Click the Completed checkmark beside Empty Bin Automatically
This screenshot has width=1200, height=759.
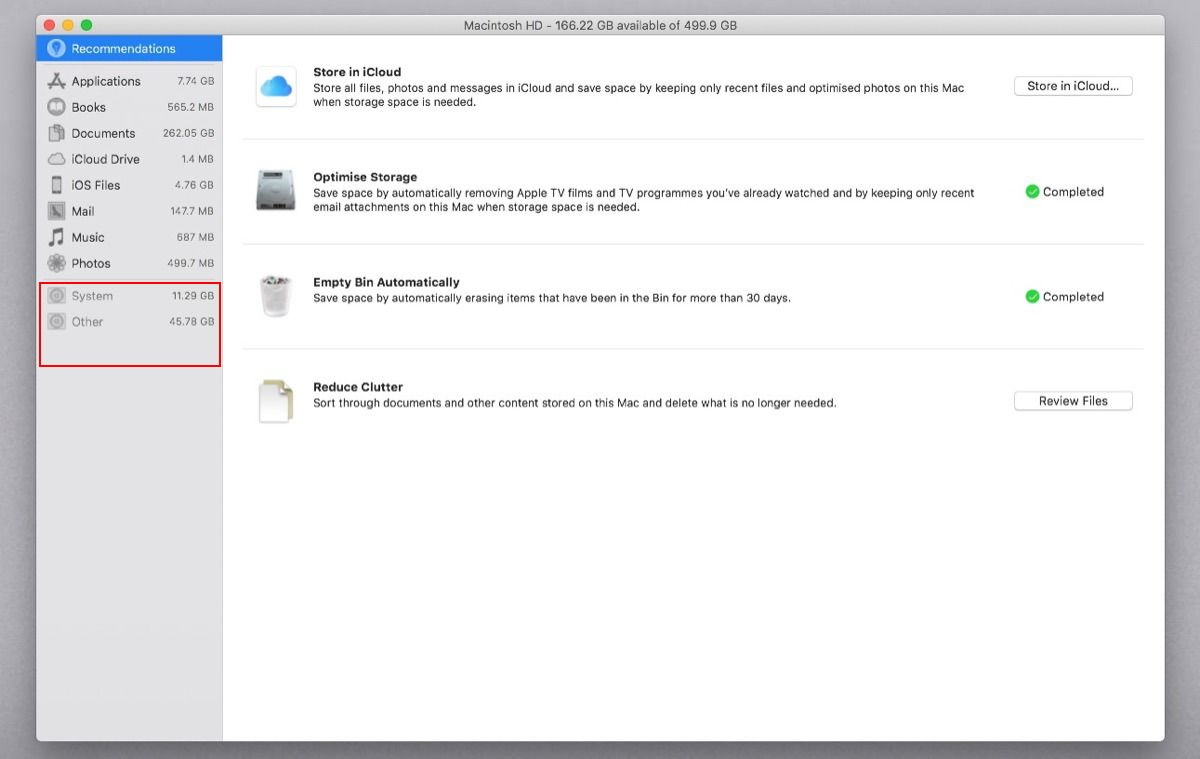[1032, 296]
